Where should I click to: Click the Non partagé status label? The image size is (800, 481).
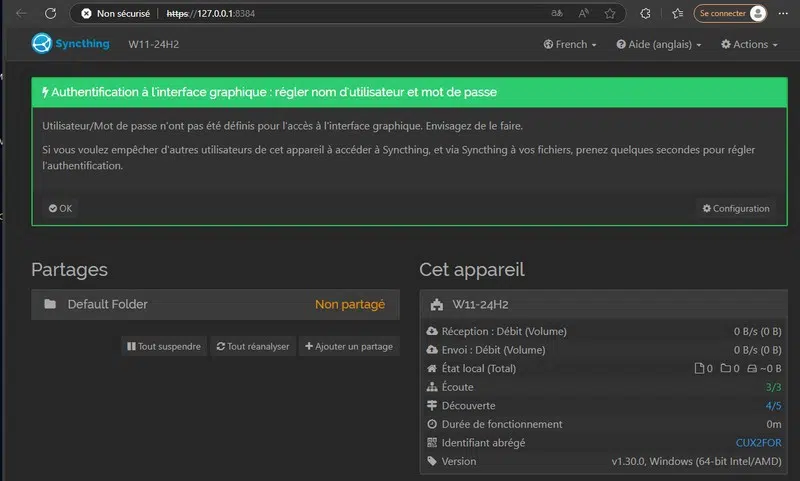tap(350, 305)
